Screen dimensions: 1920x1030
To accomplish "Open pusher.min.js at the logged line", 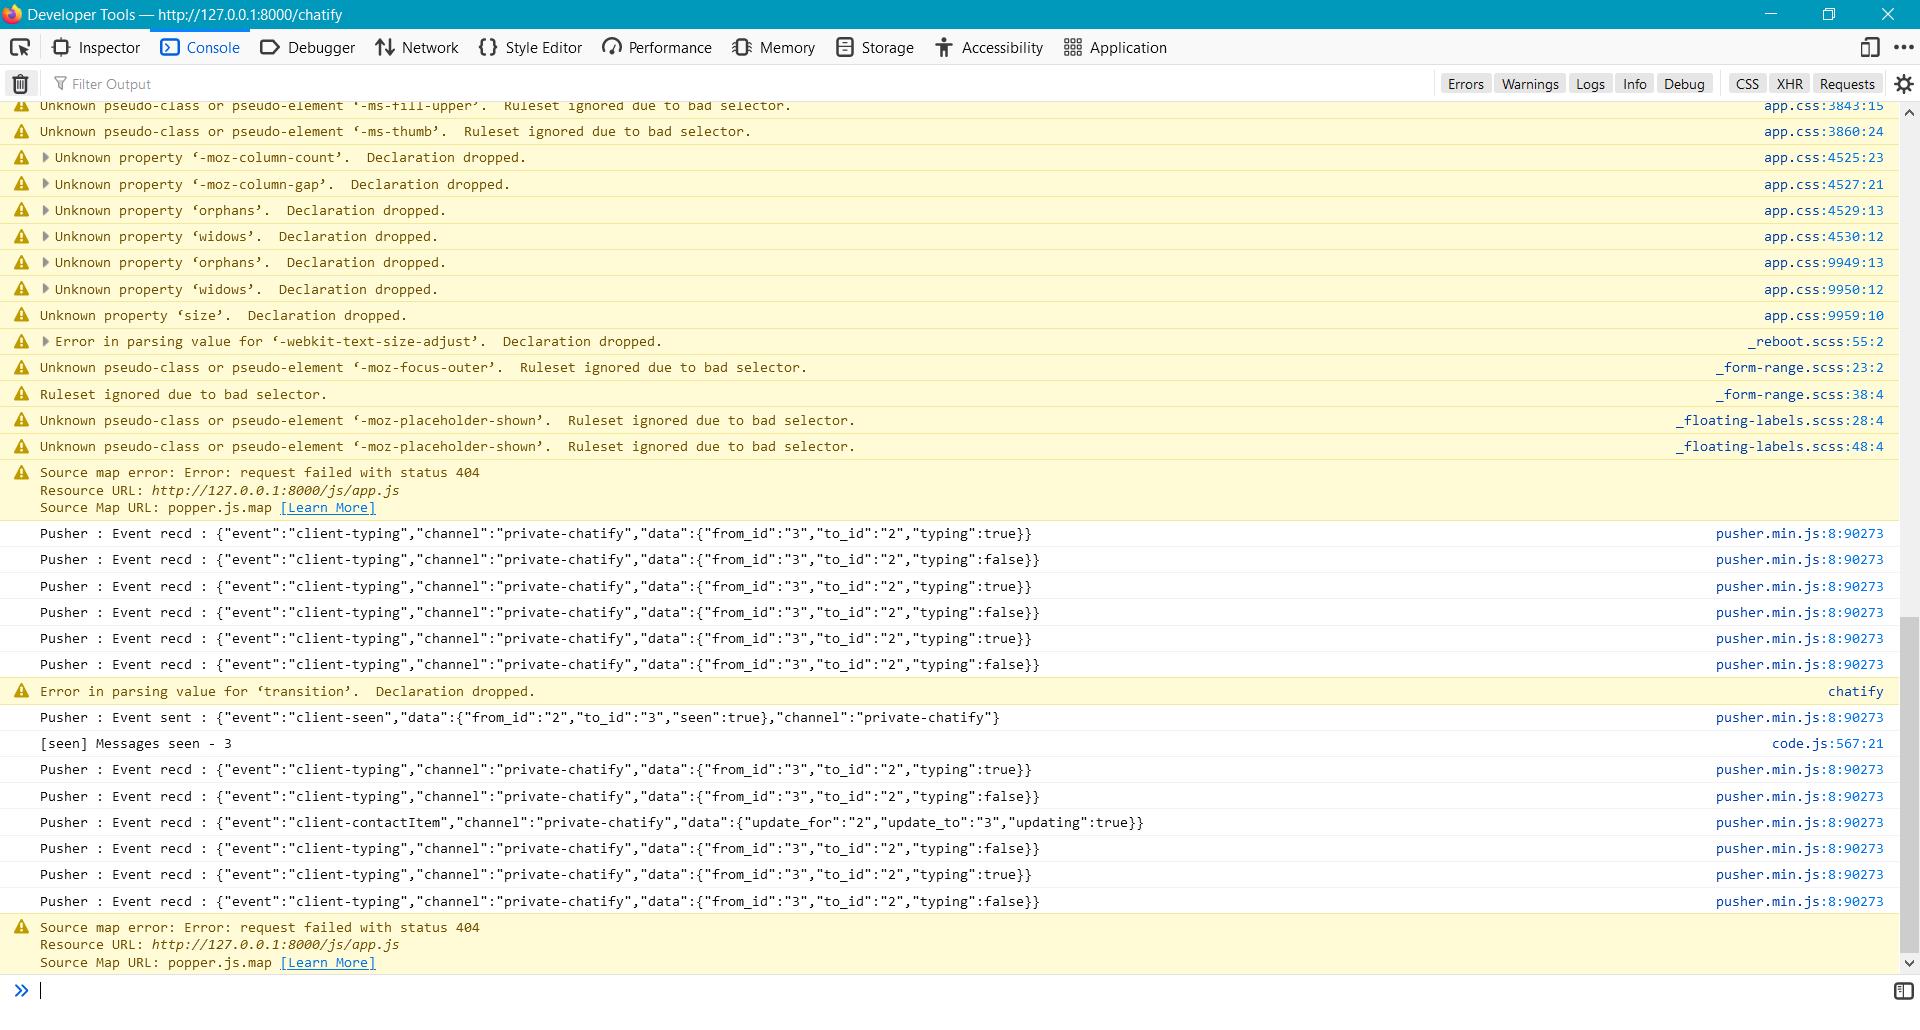I will 1798,533.
